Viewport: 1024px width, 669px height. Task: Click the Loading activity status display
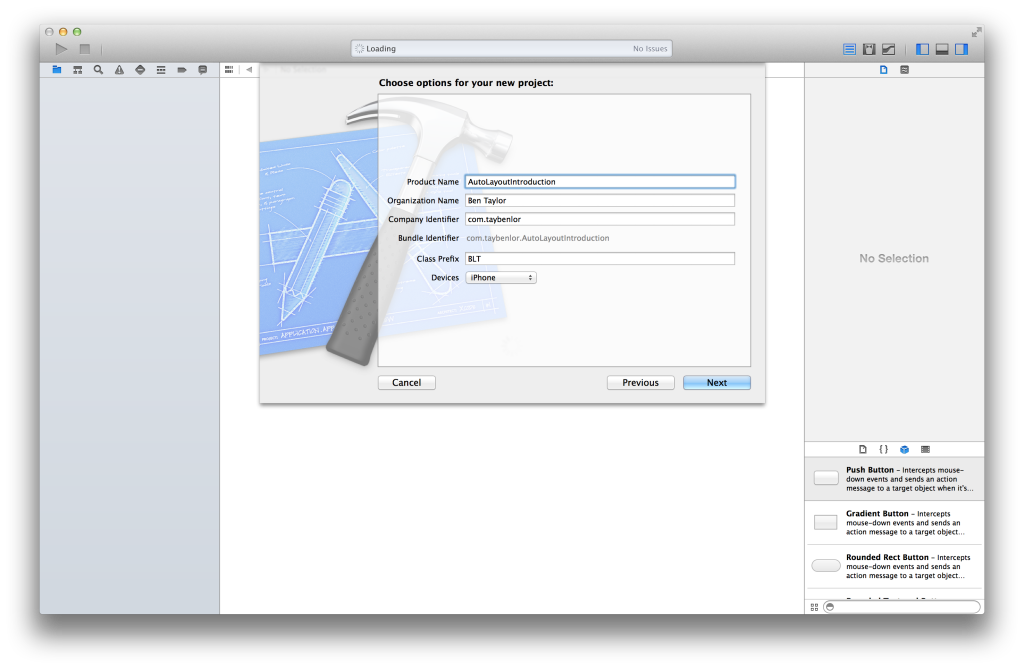click(x=511, y=49)
